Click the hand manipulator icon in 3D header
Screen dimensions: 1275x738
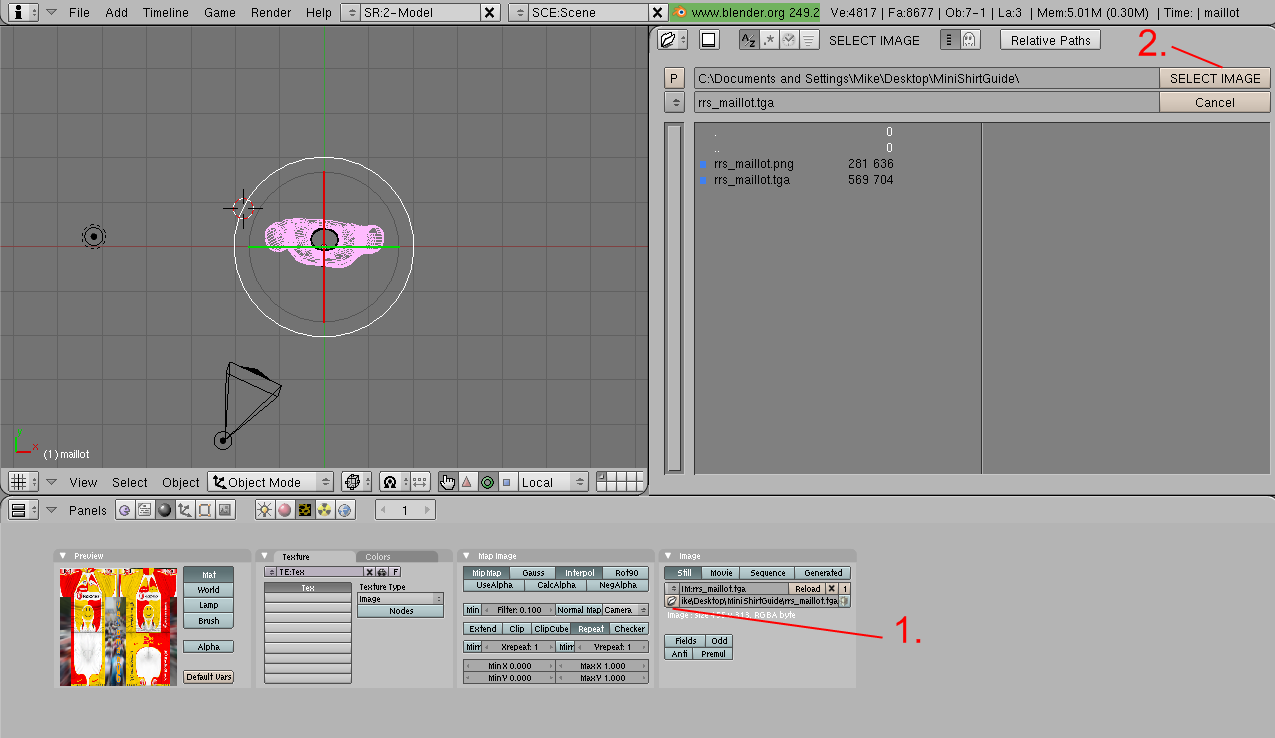(447, 482)
